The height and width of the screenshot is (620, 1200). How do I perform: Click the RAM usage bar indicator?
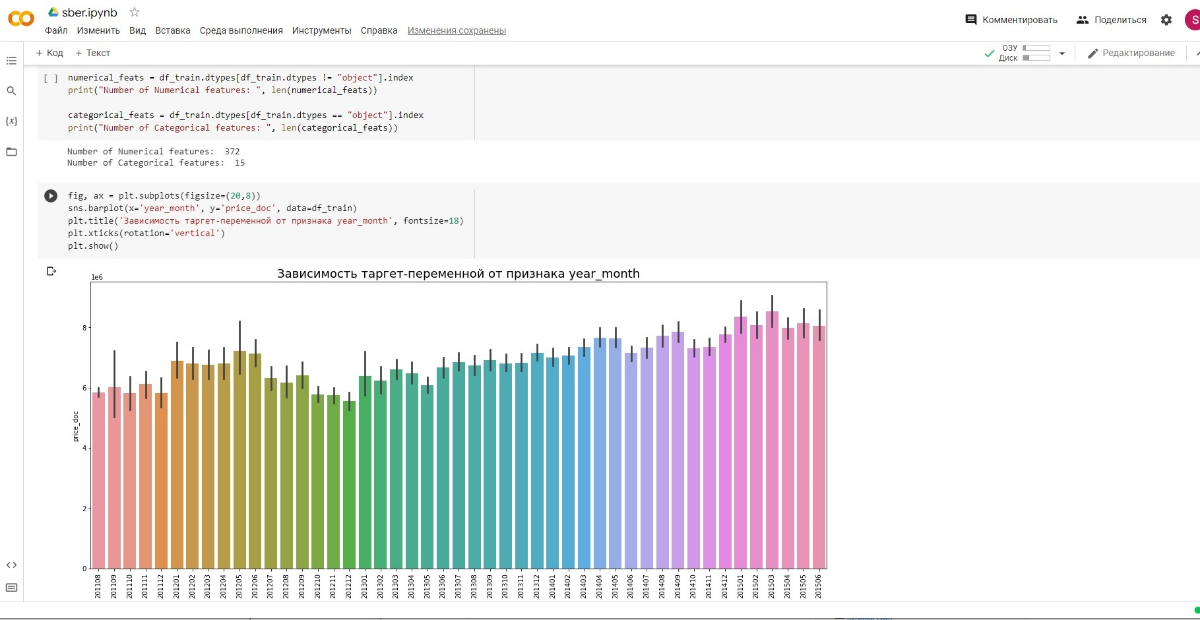pyautogui.click(x=1035, y=48)
